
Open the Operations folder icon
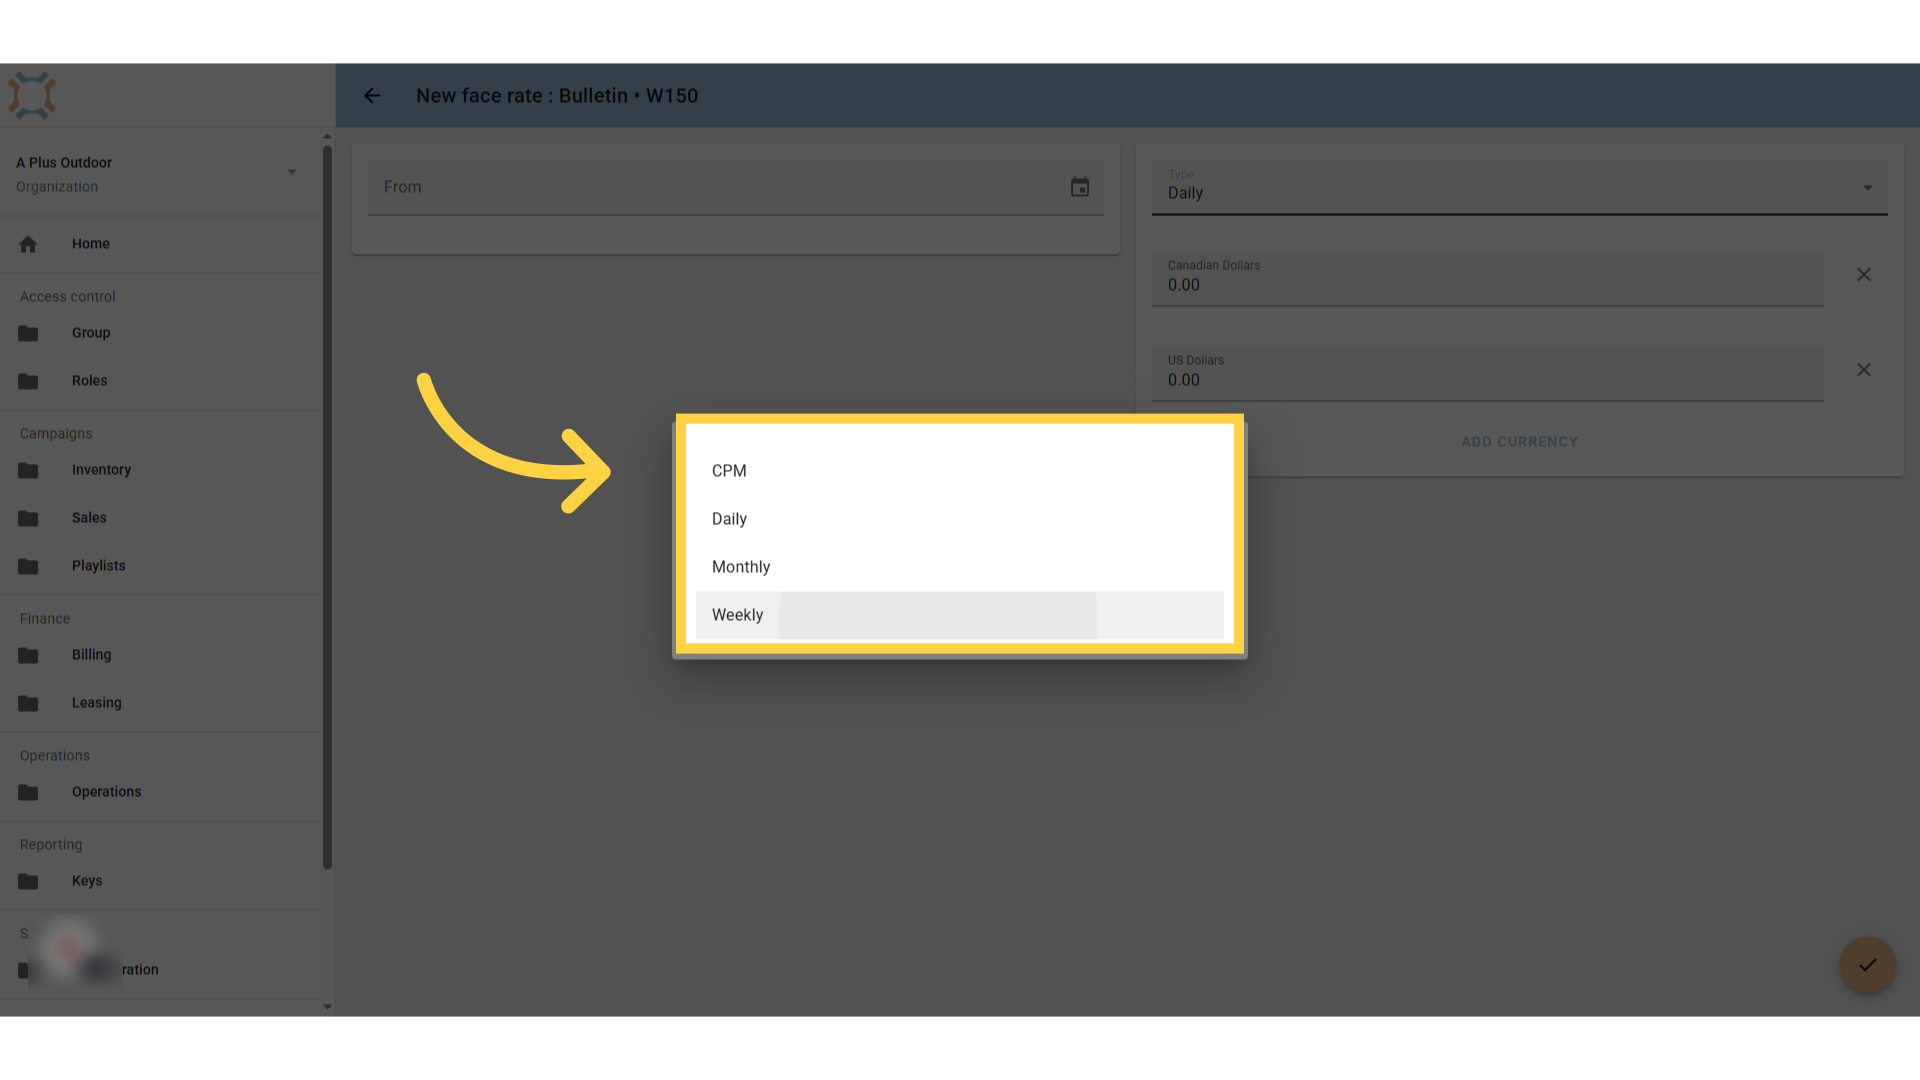[28, 792]
